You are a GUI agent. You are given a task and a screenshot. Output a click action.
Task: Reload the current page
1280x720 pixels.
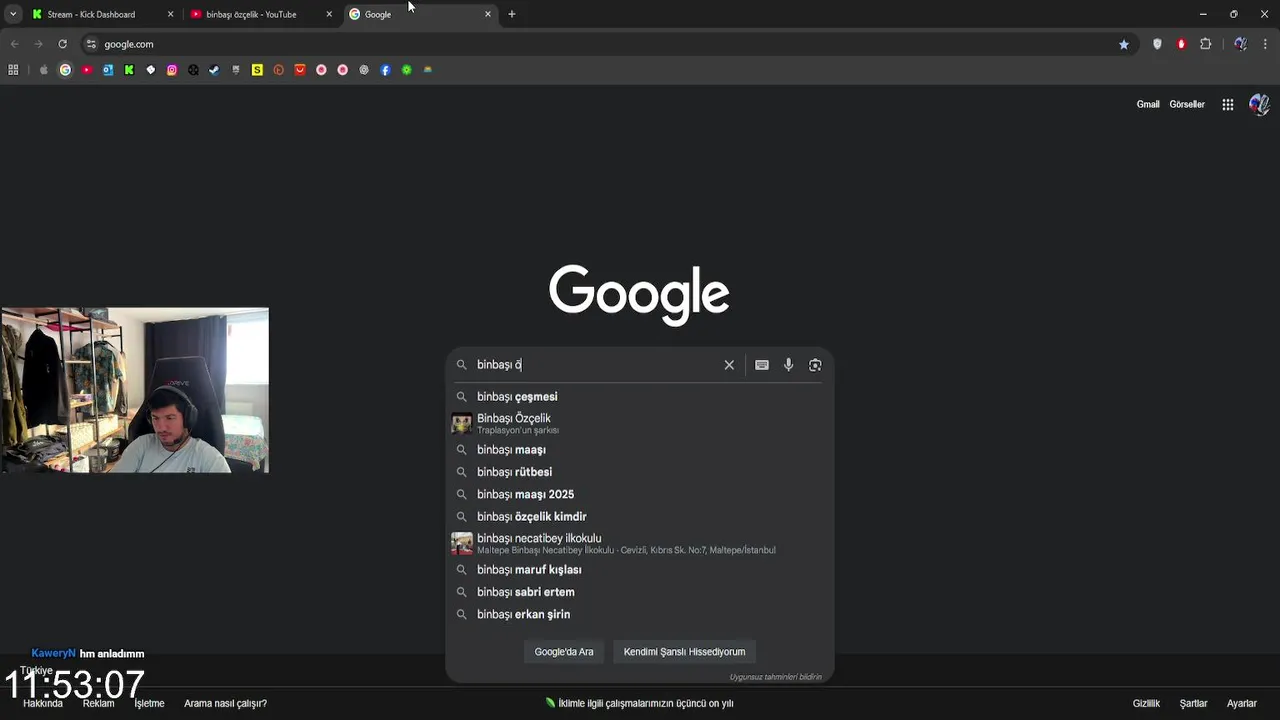(62, 44)
